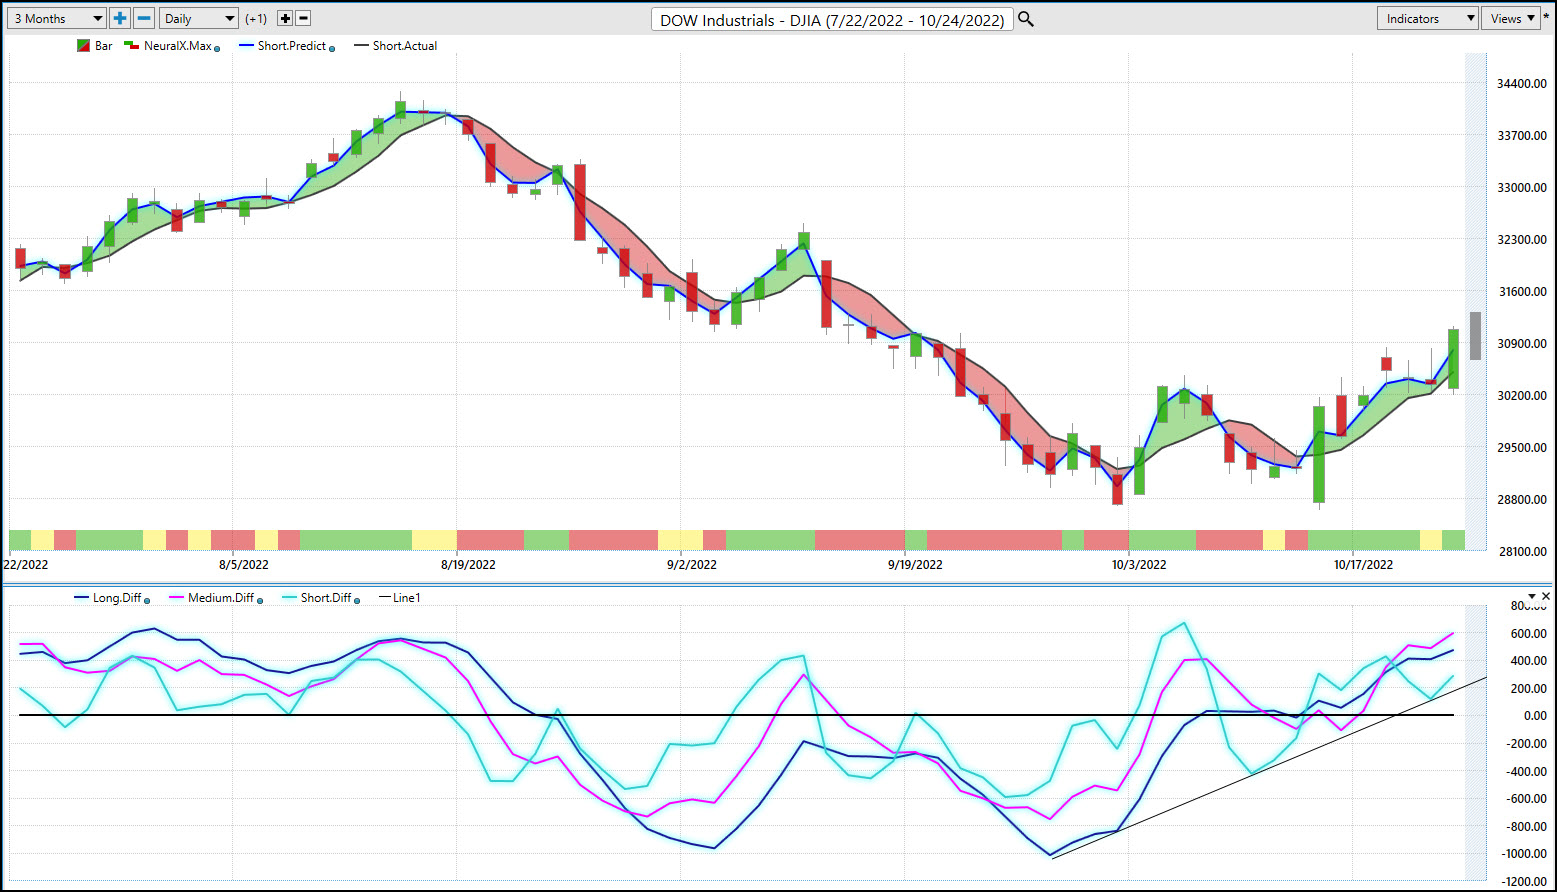1557x892 pixels.
Task: Click the 31600.00 price axis label
Action: point(1521,292)
